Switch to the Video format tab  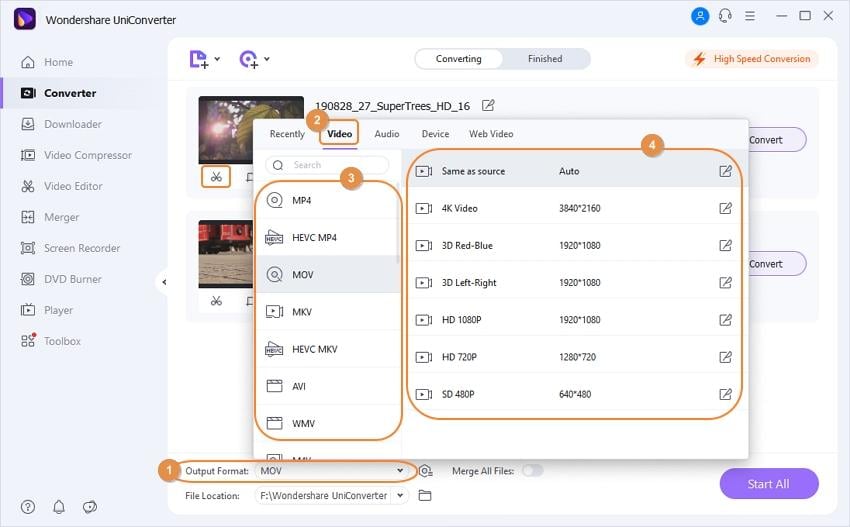click(339, 133)
